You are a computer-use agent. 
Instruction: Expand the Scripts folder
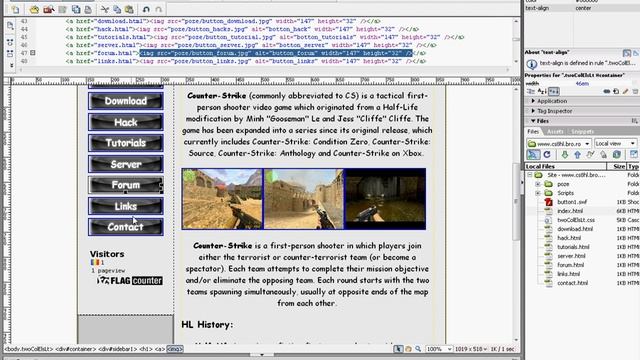point(538,193)
